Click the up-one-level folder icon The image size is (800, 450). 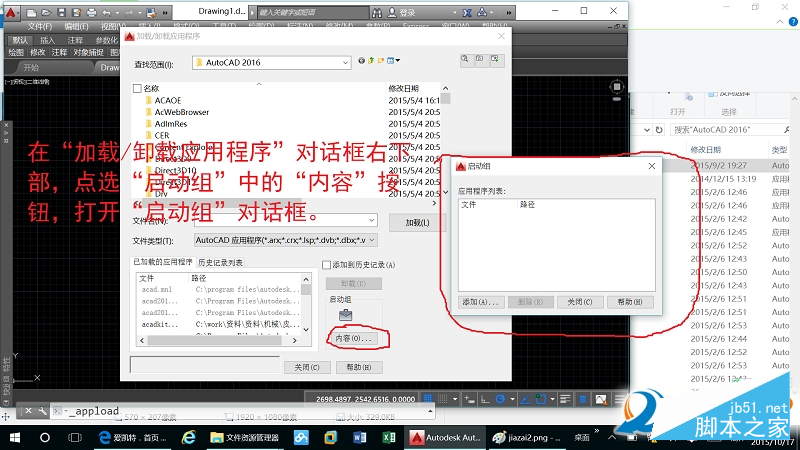pos(371,60)
